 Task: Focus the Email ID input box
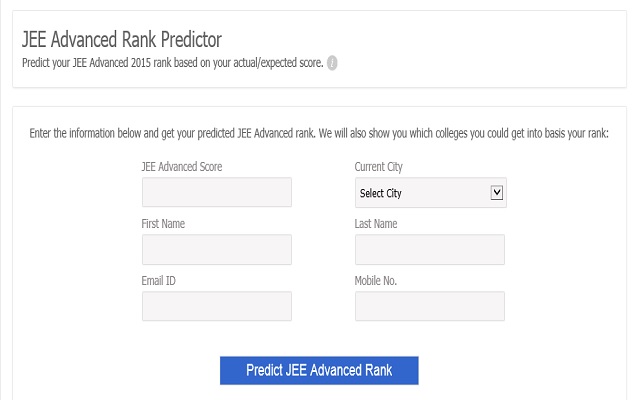pyautogui.click(x=217, y=306)
